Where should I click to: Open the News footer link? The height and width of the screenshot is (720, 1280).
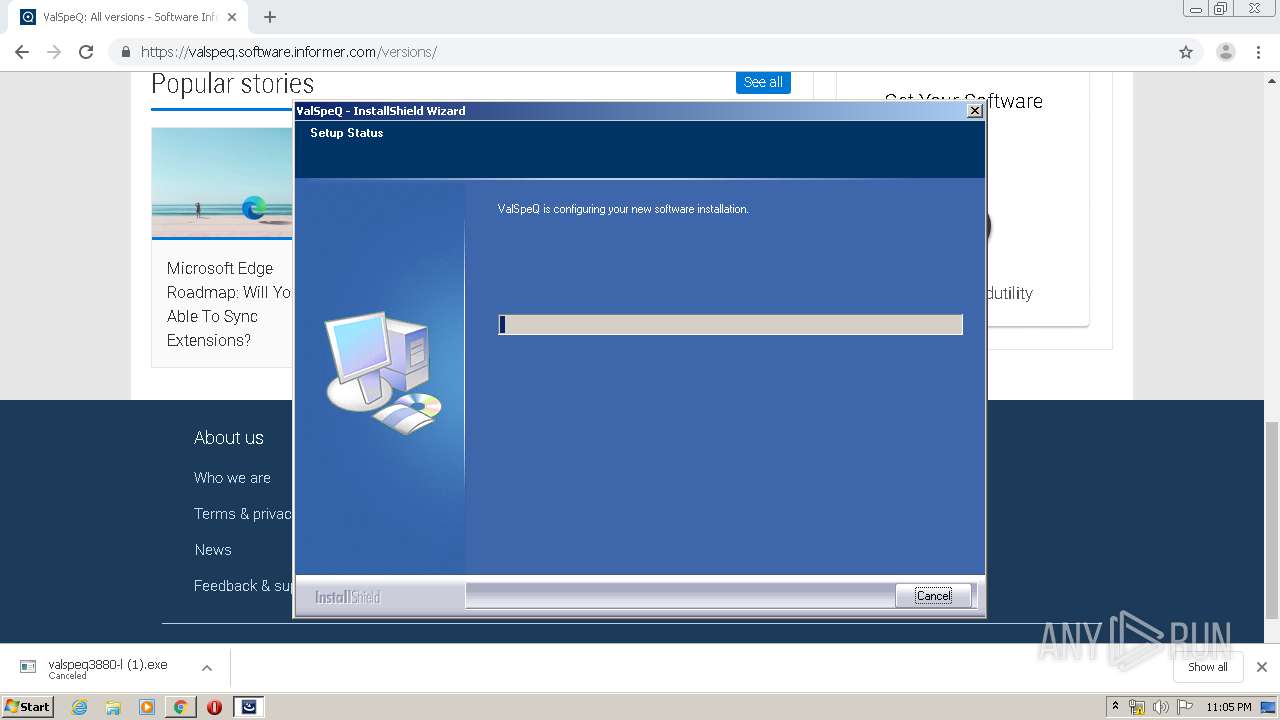click(x=213, y=550)
